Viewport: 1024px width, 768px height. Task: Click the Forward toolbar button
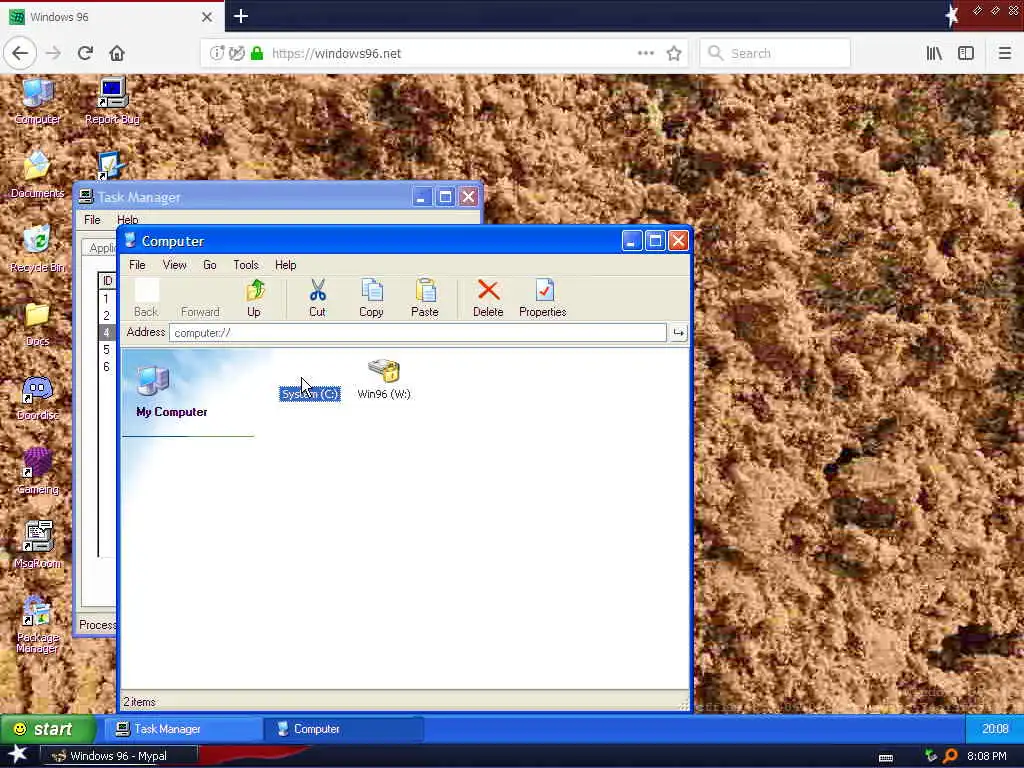coord(200,298)
